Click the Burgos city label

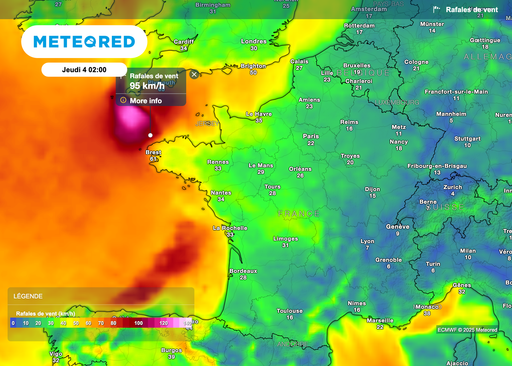(x=171, y=350)
